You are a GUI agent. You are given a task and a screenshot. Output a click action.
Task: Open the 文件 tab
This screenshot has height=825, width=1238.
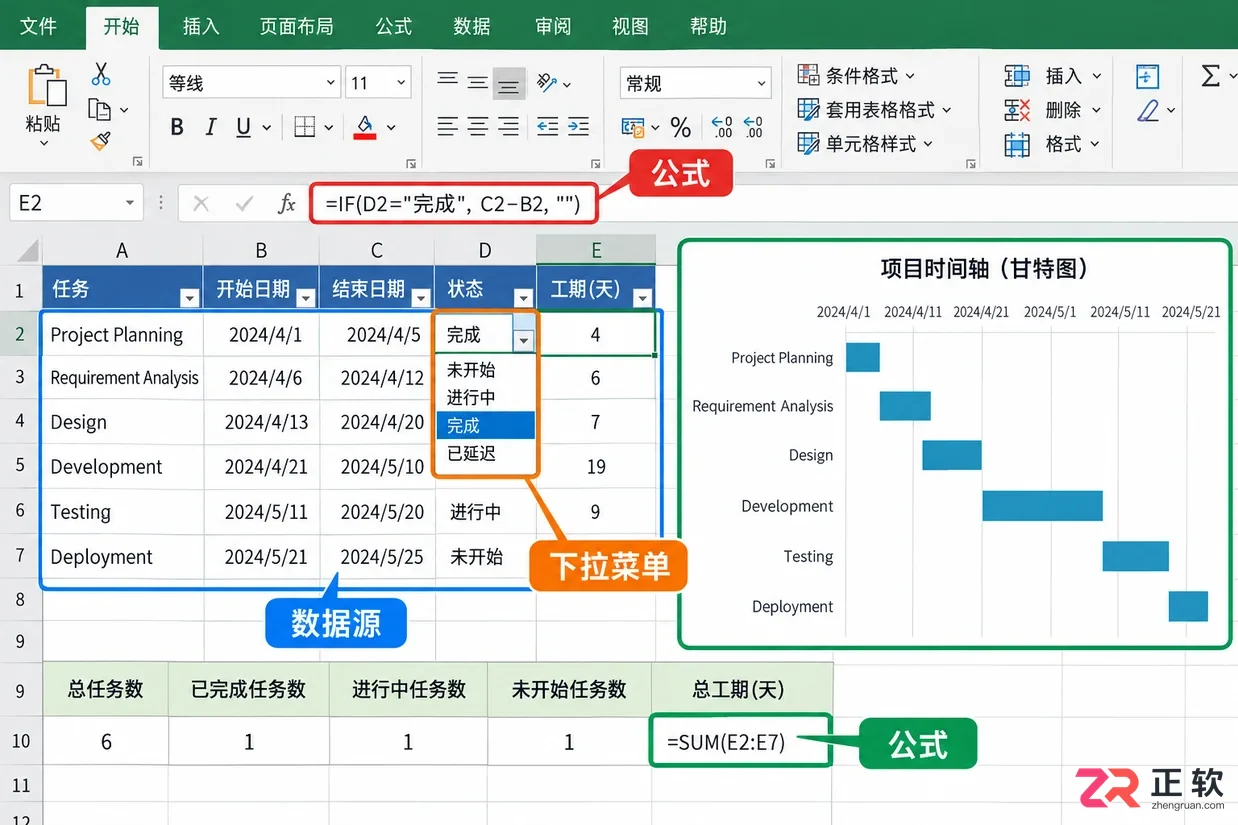[x=38, y=26]
